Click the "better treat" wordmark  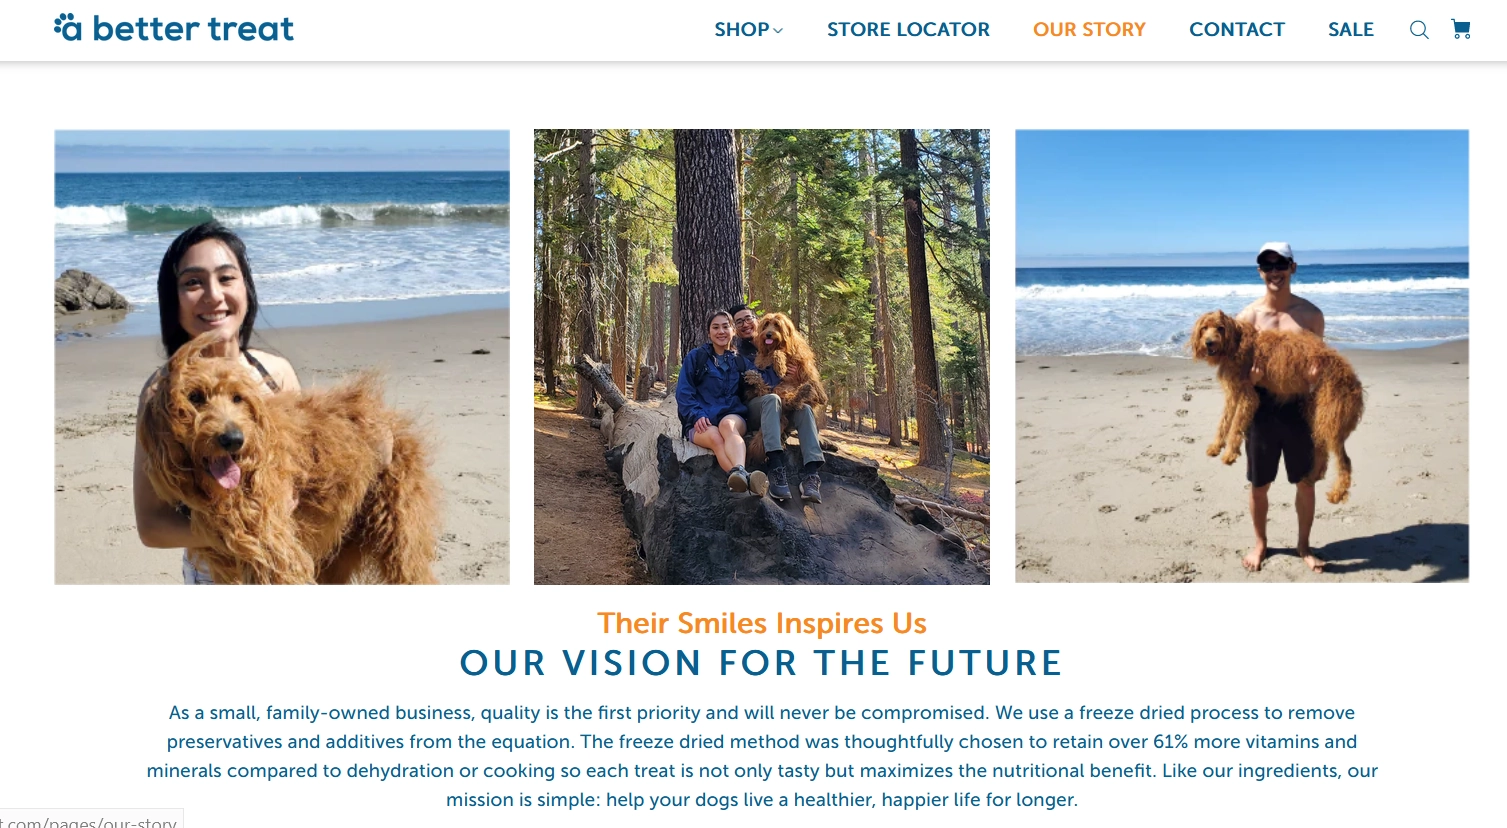pos(193,29)
